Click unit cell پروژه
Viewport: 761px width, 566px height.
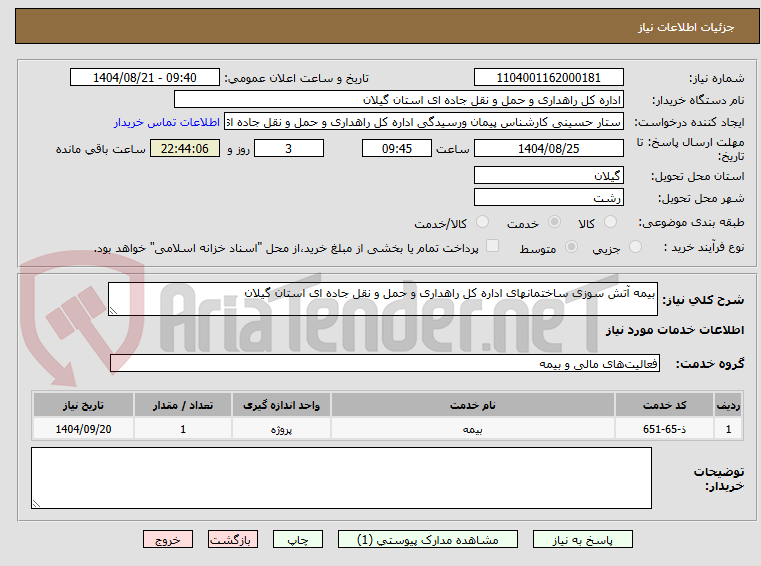pyautogui.click(x=281, y=429)
